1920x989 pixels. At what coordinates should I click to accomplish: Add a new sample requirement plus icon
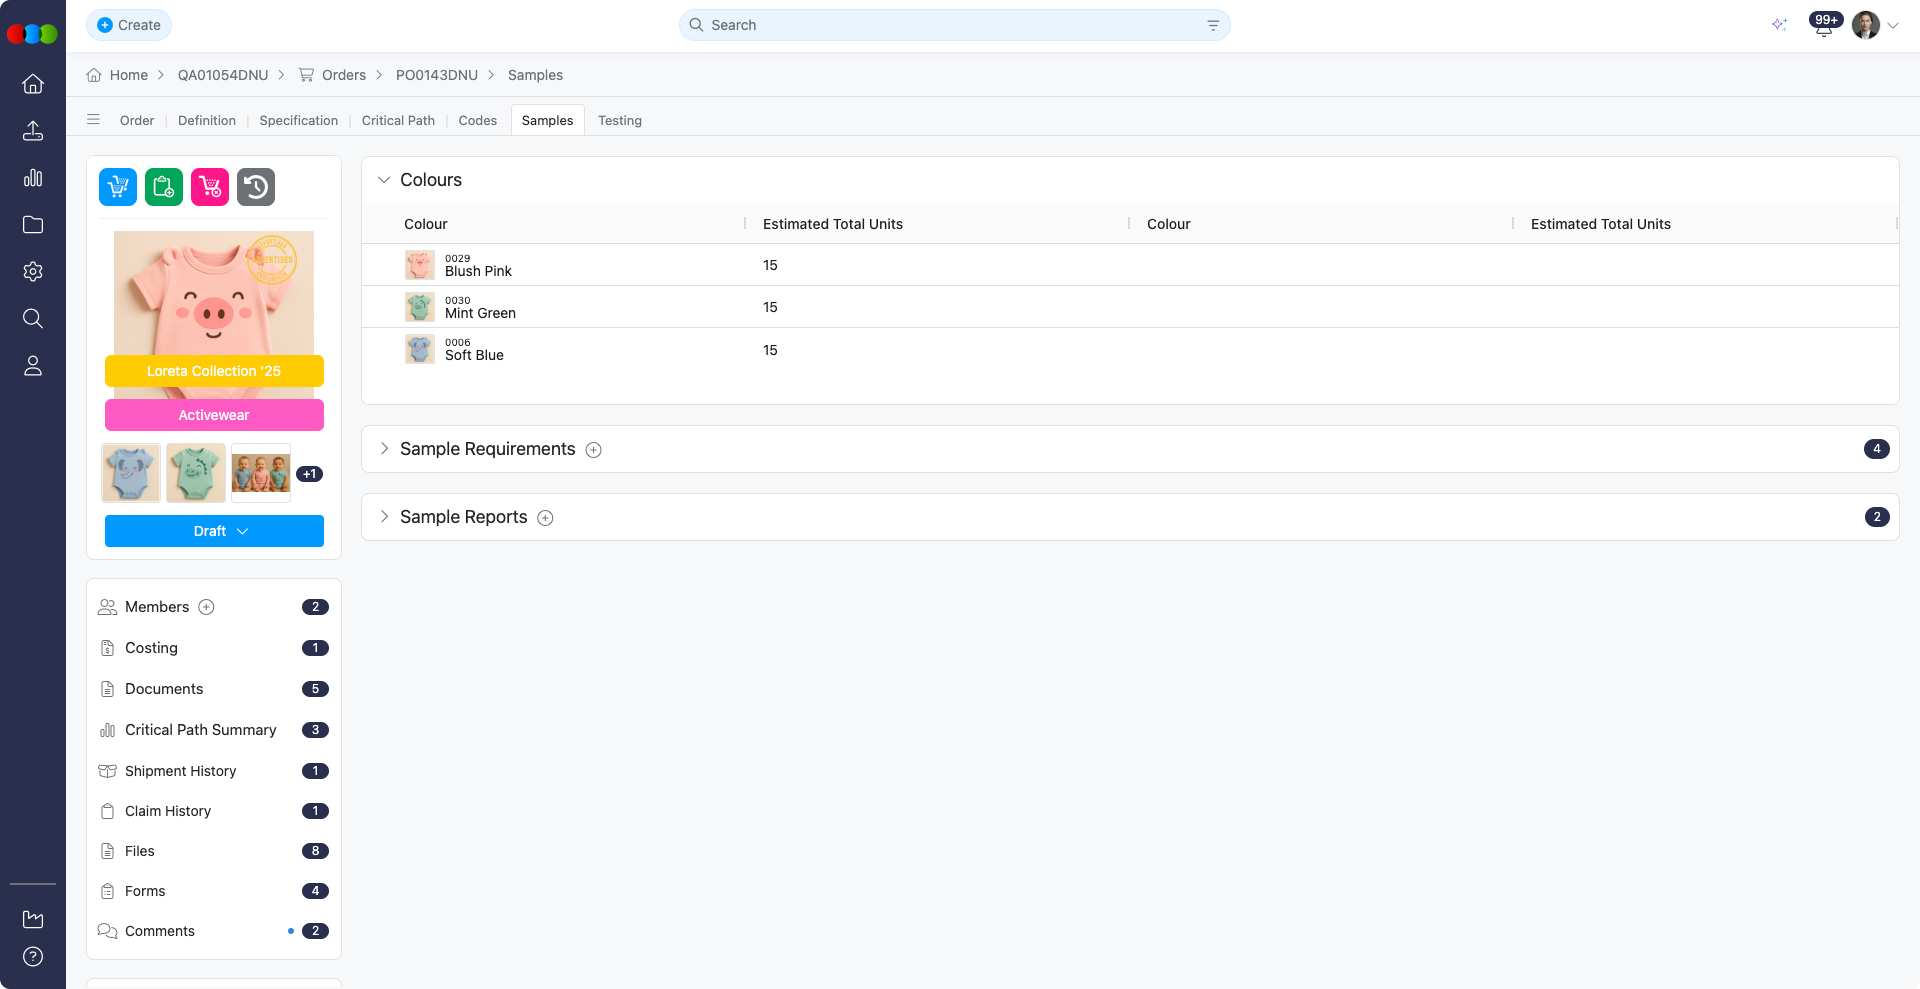coord(593,450)
